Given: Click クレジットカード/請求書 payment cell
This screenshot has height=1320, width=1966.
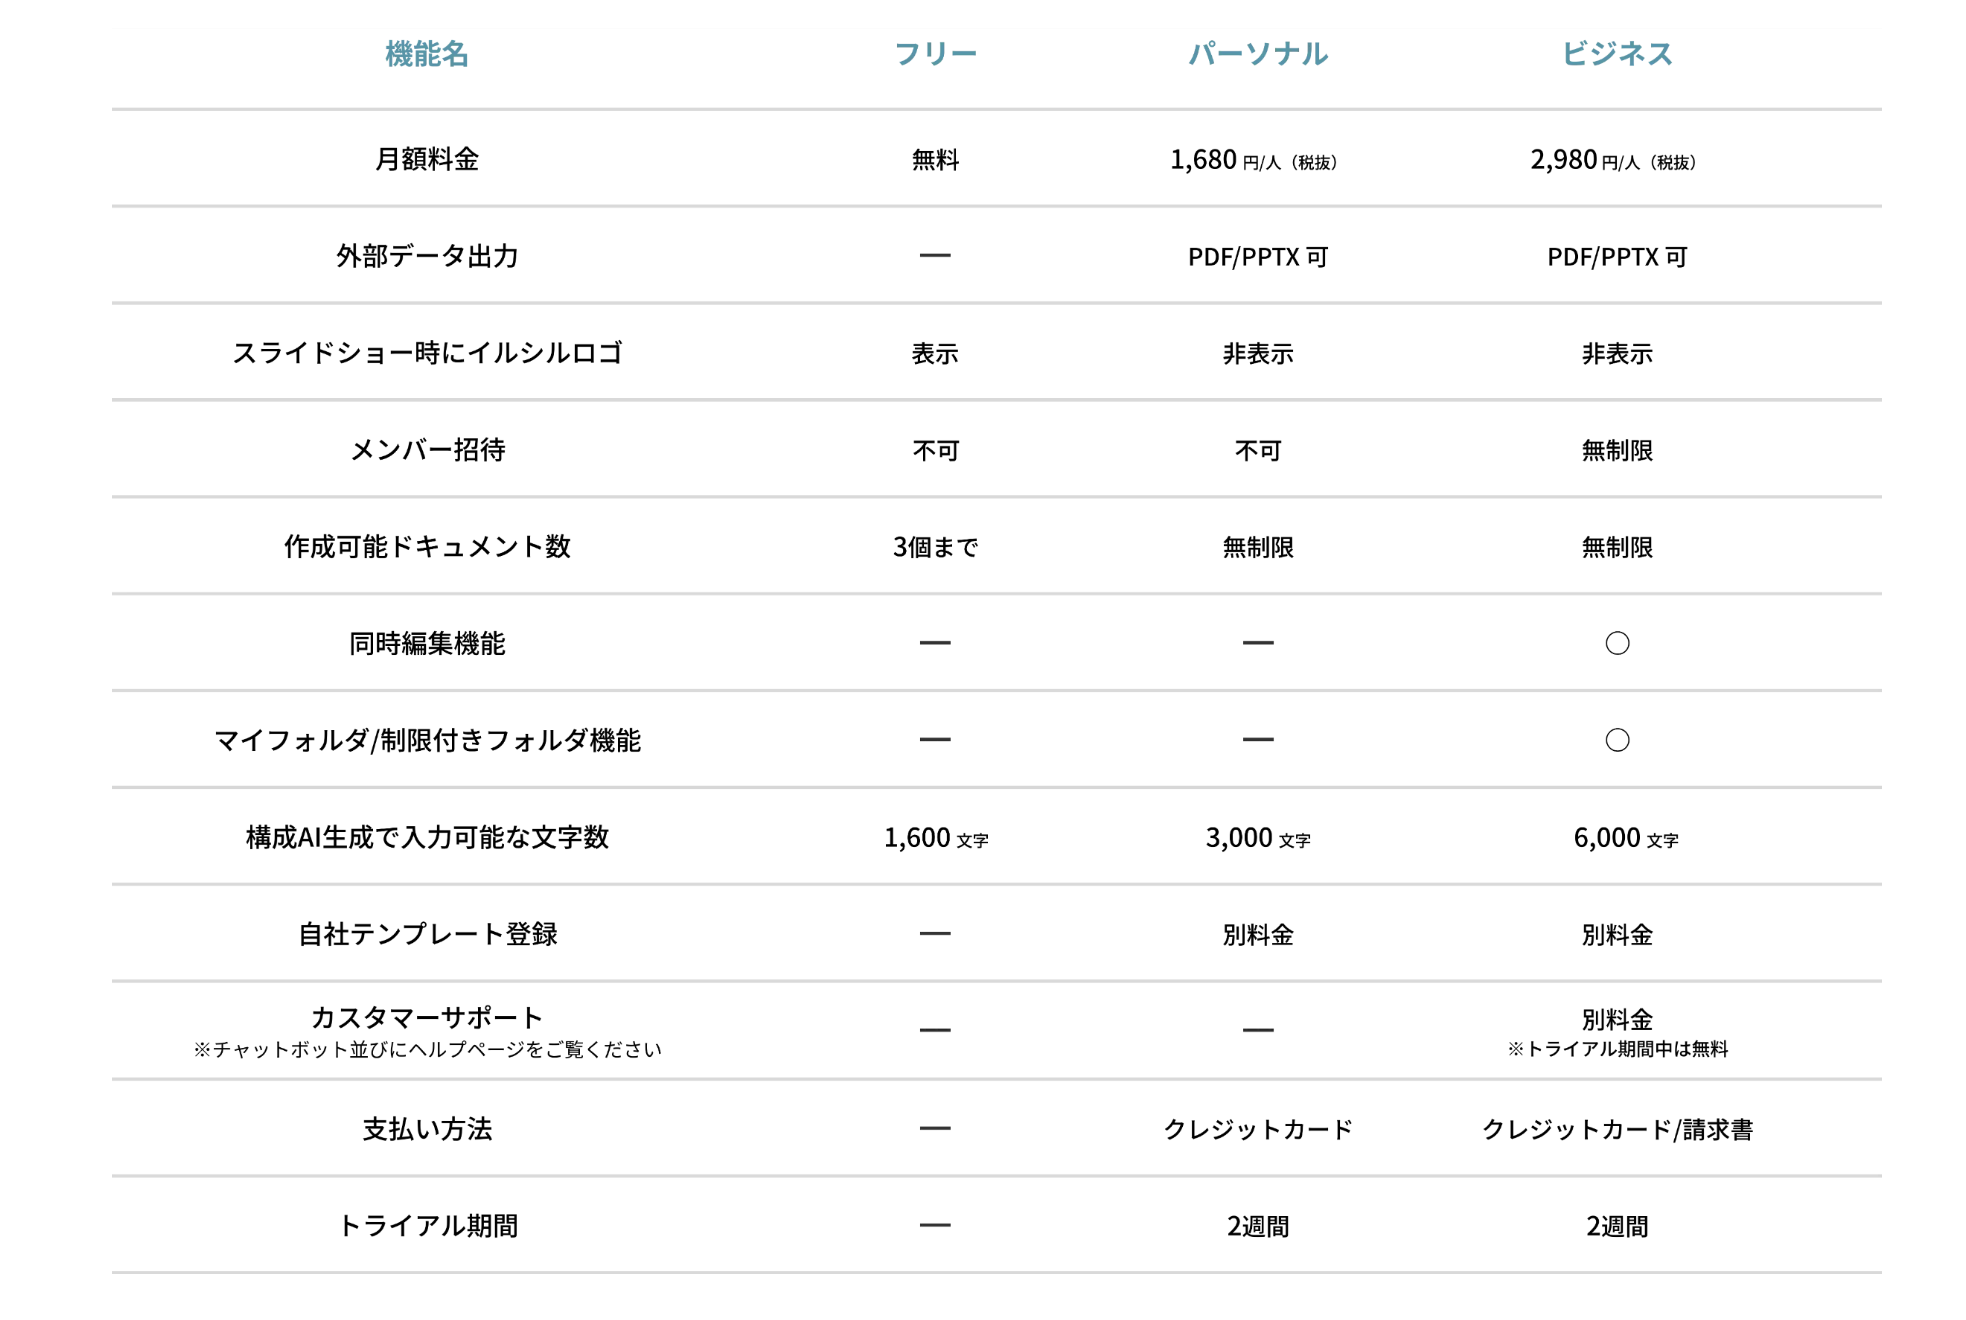Looking at the screenshot, I should point(1616,1129).
